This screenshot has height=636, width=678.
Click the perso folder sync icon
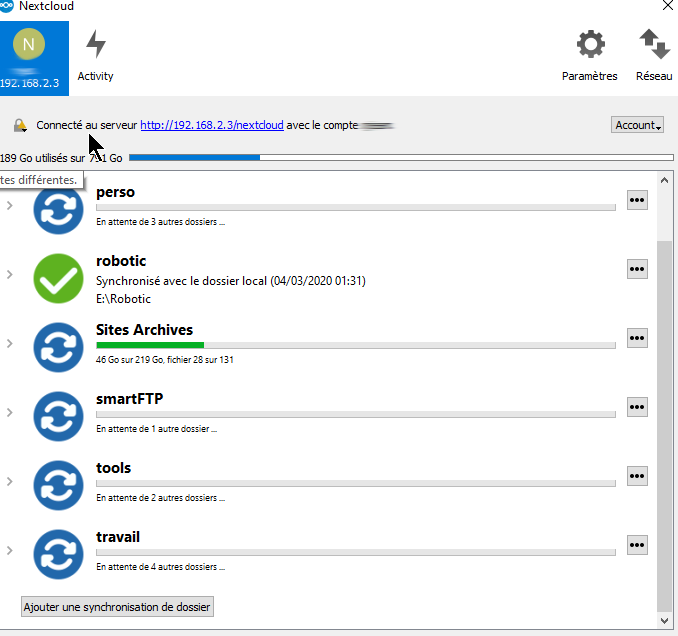[58, 210]
